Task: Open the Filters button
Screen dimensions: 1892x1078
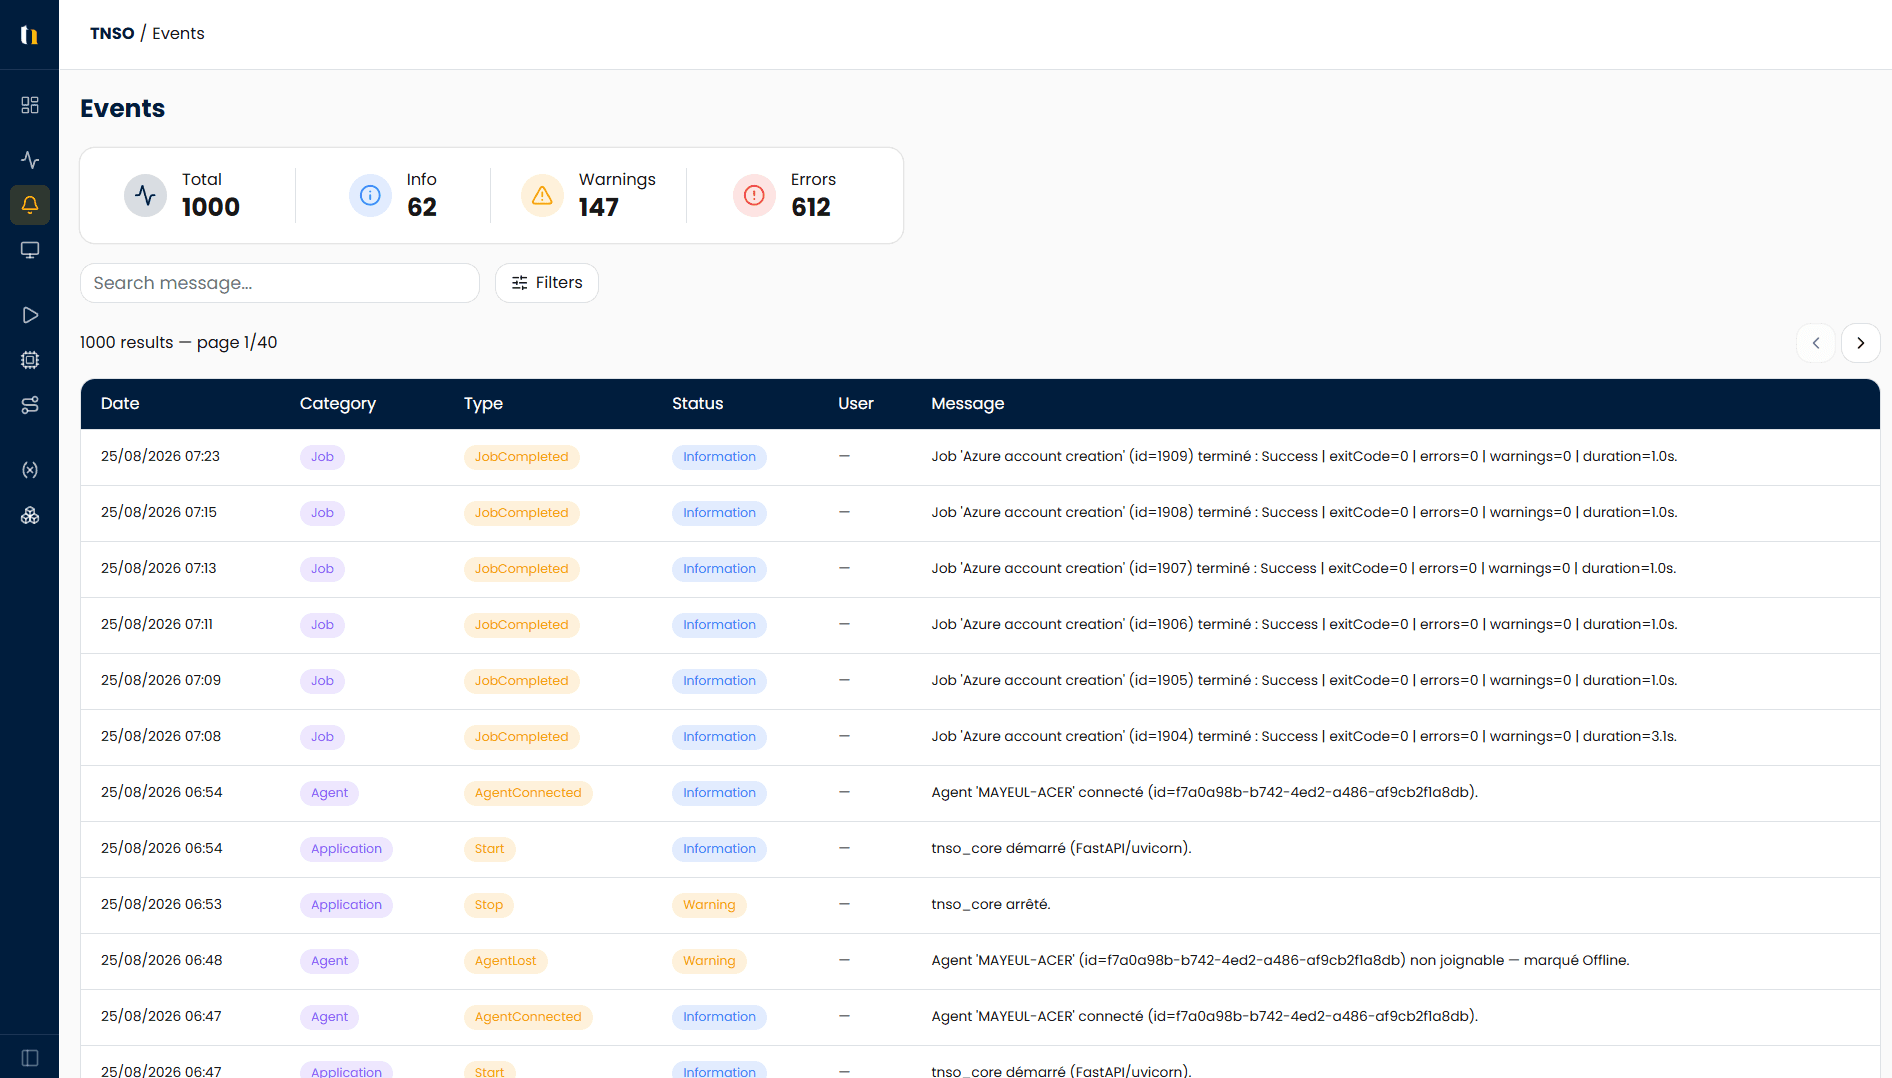Action: point(547,283)
